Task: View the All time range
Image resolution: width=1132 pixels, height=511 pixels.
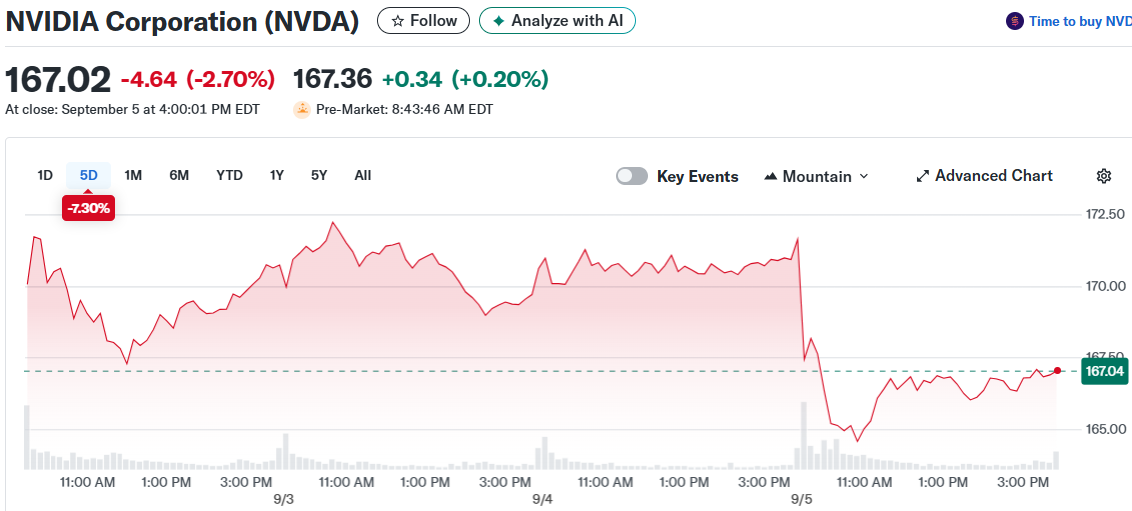Action: 362,175
